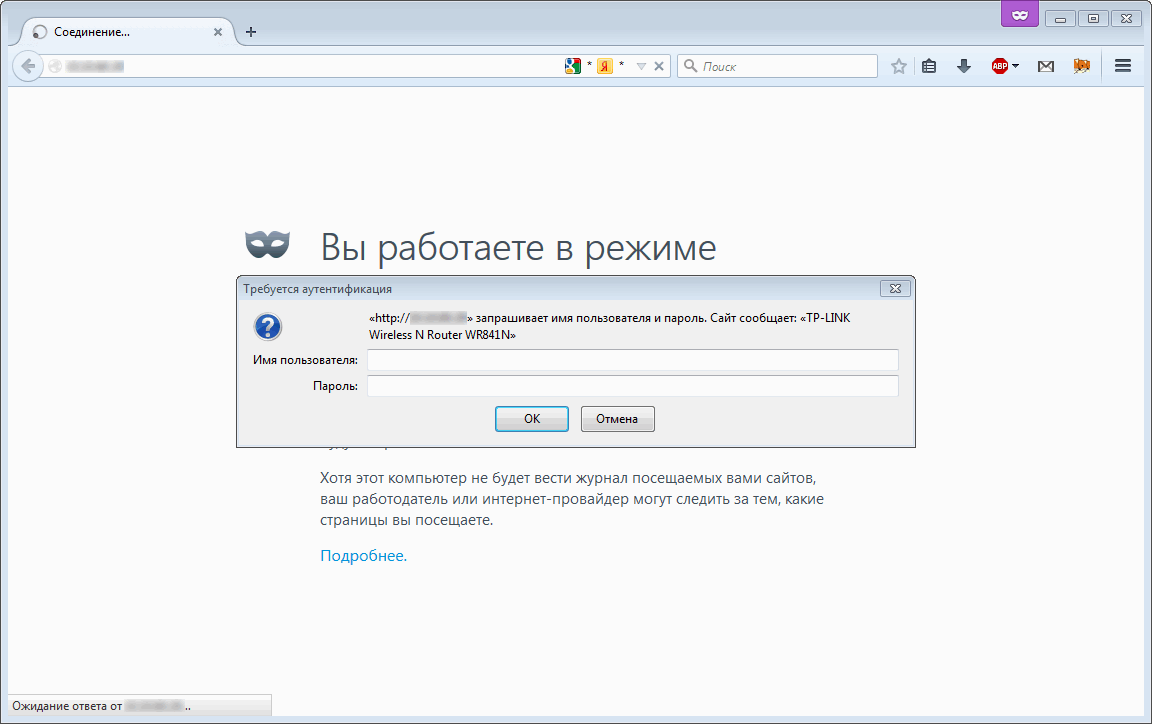
Task: Open the hamburger menu button
Action: point(1122,66)
